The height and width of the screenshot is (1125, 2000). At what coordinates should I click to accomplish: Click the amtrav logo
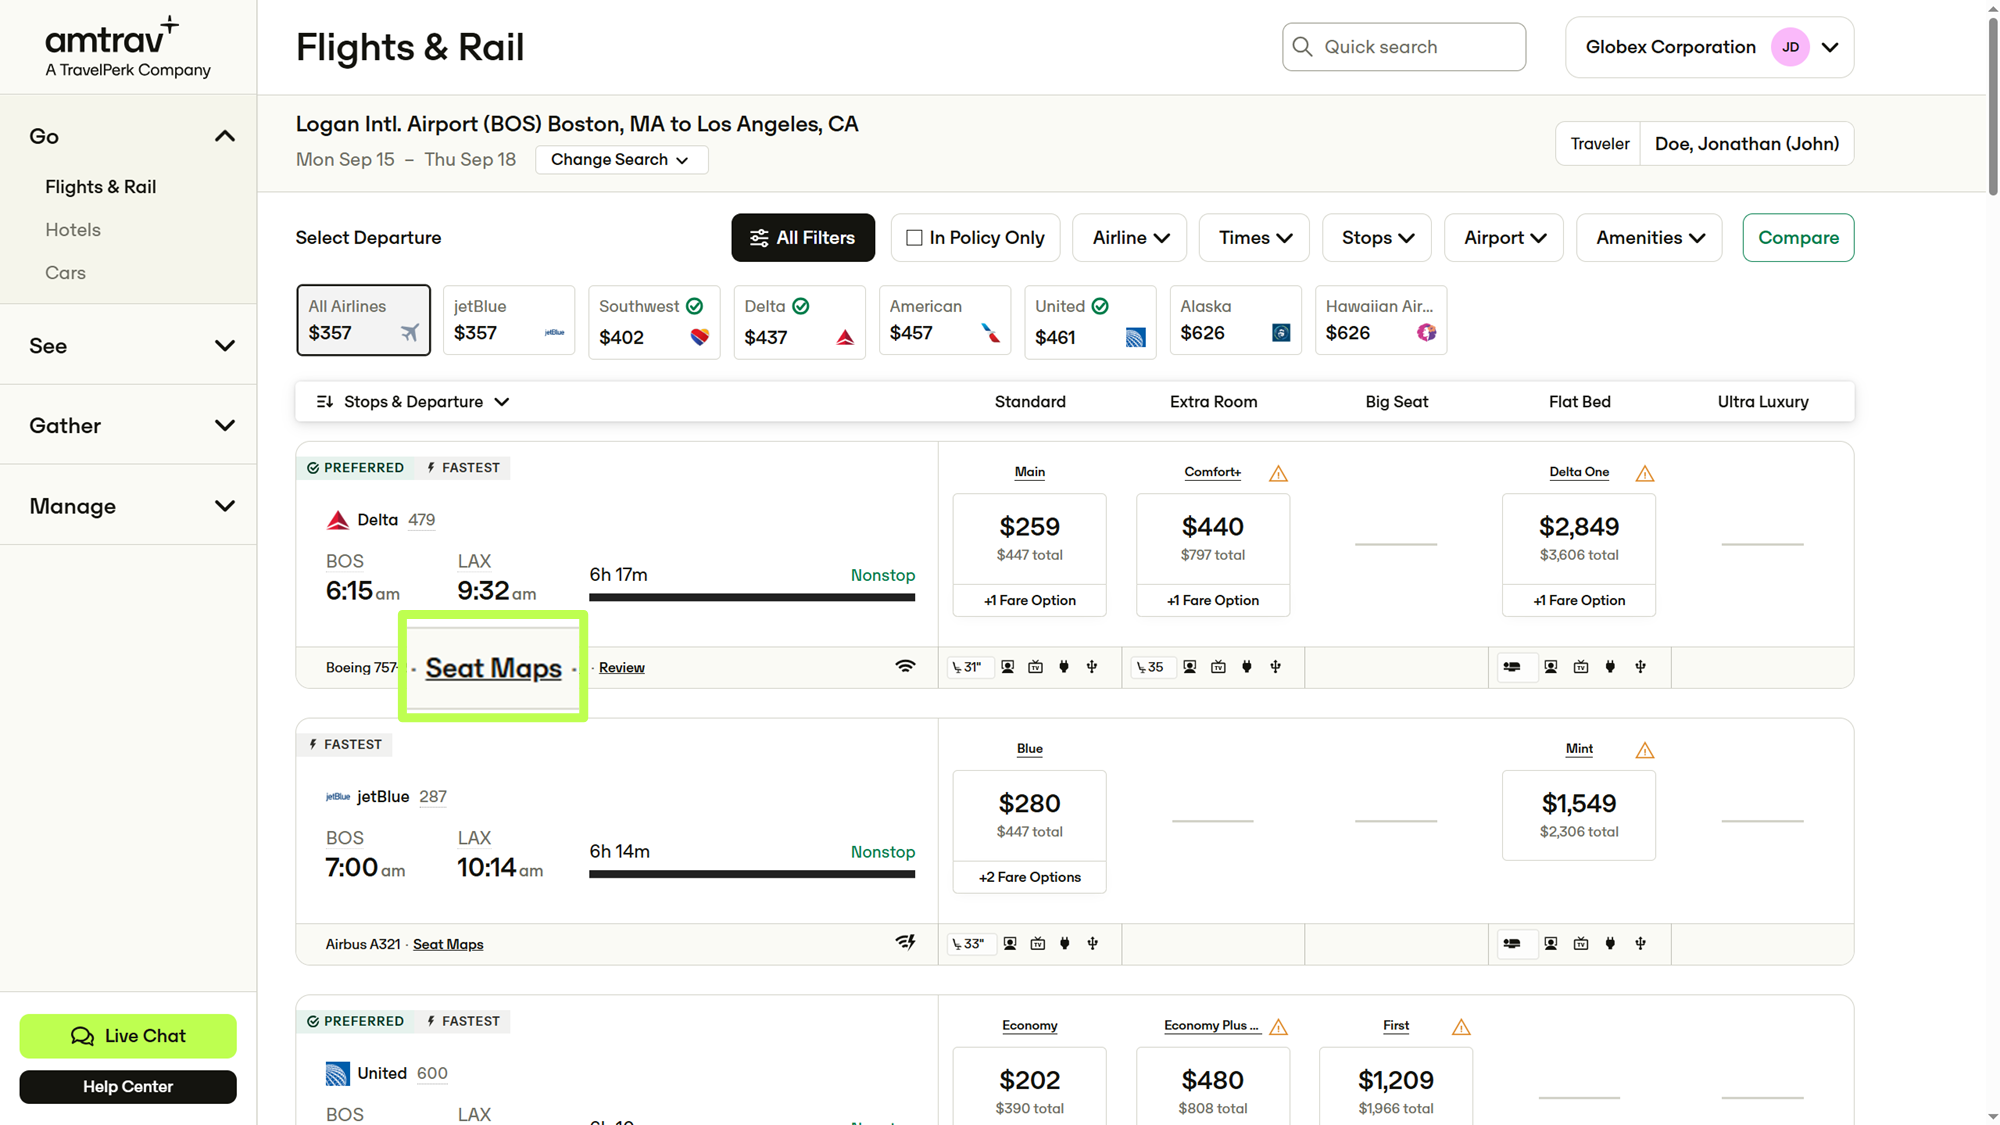[128, 46]
